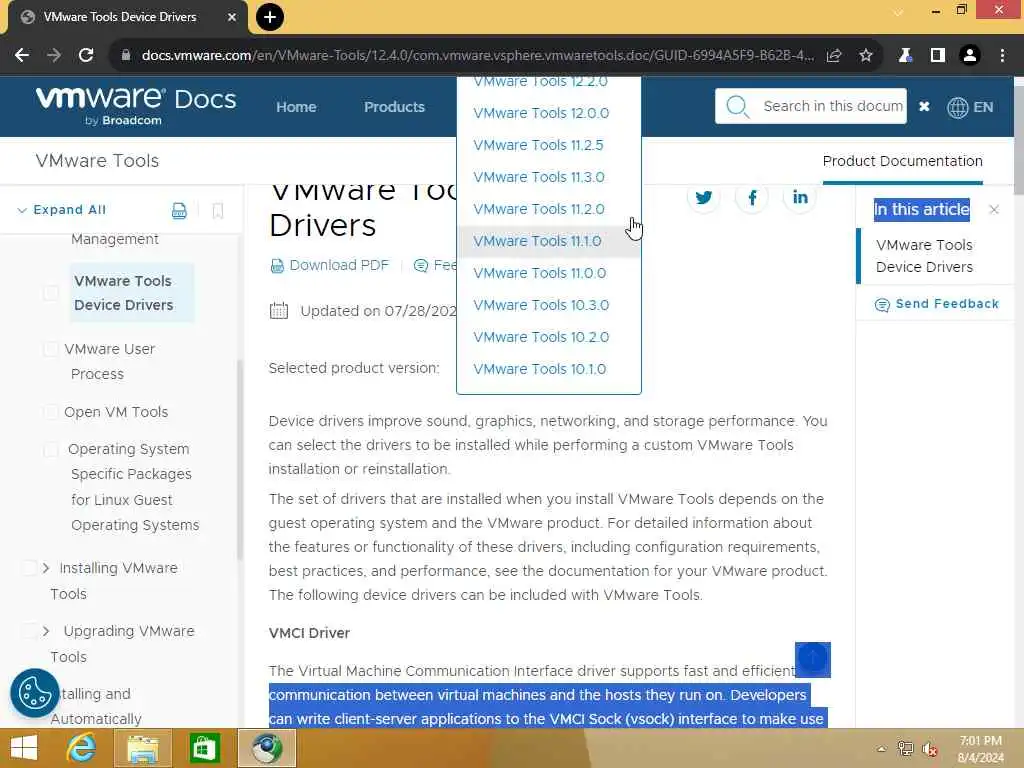
Task: Open the Products navigation menu
Action: pos(394,107)
